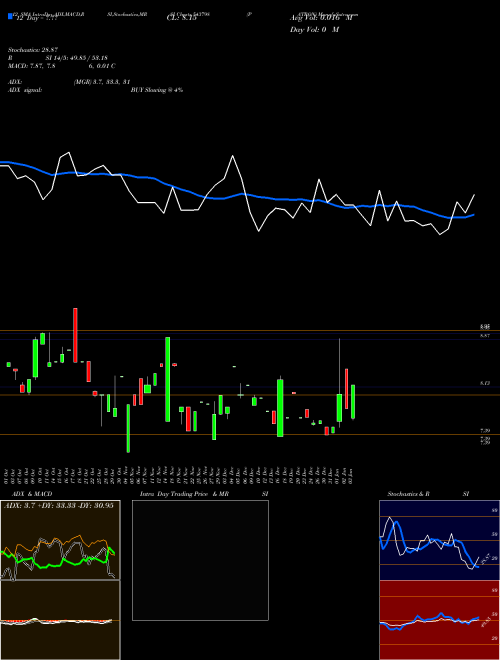Click the tallest red candlestick in price chart
This screenshot has height=660, width=500.
[x=75, y=335]
